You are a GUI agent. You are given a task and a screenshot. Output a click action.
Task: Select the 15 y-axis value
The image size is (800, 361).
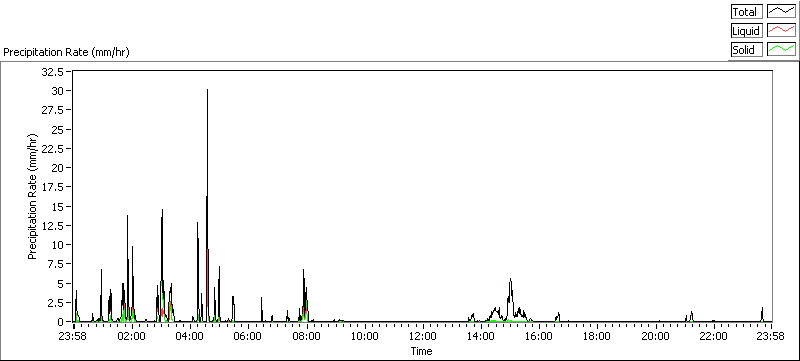pos(58,207)
